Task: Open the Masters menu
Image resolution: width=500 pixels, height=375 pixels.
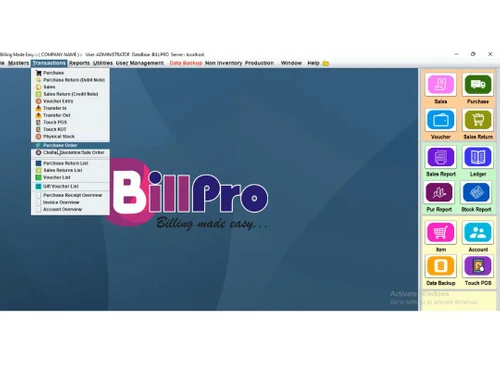Action: (x=18, y=63)
